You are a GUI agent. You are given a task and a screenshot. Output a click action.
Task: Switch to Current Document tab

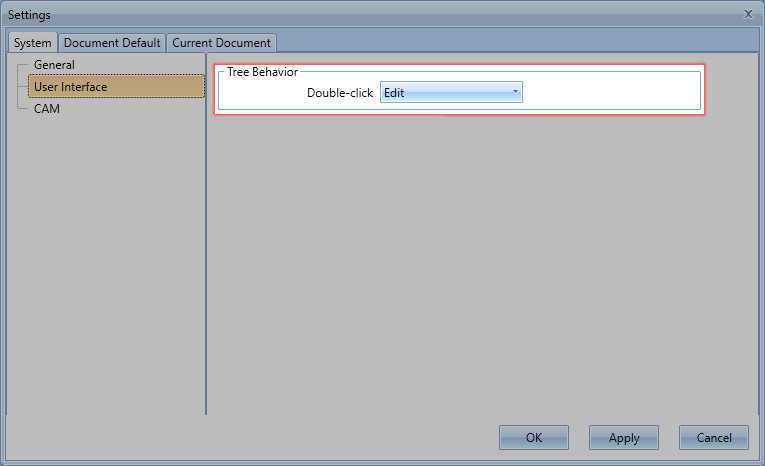pyautogui.click(x=221, y=43)
